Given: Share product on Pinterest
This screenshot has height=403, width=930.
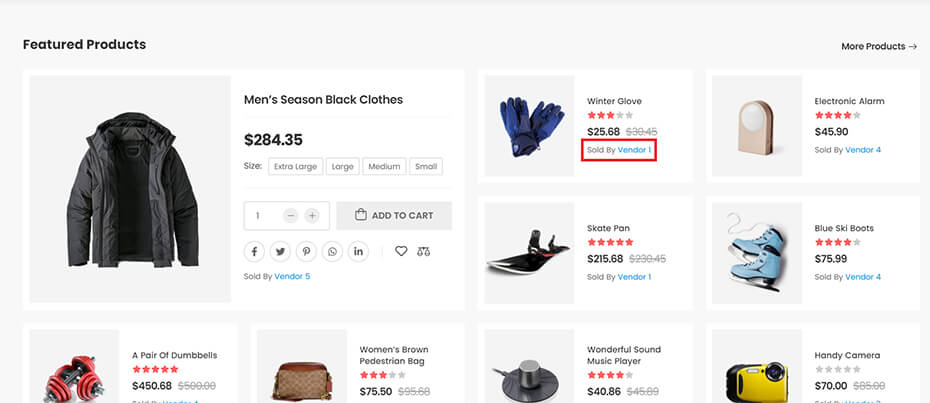Looking at the screenshot, I should [306, 251].
